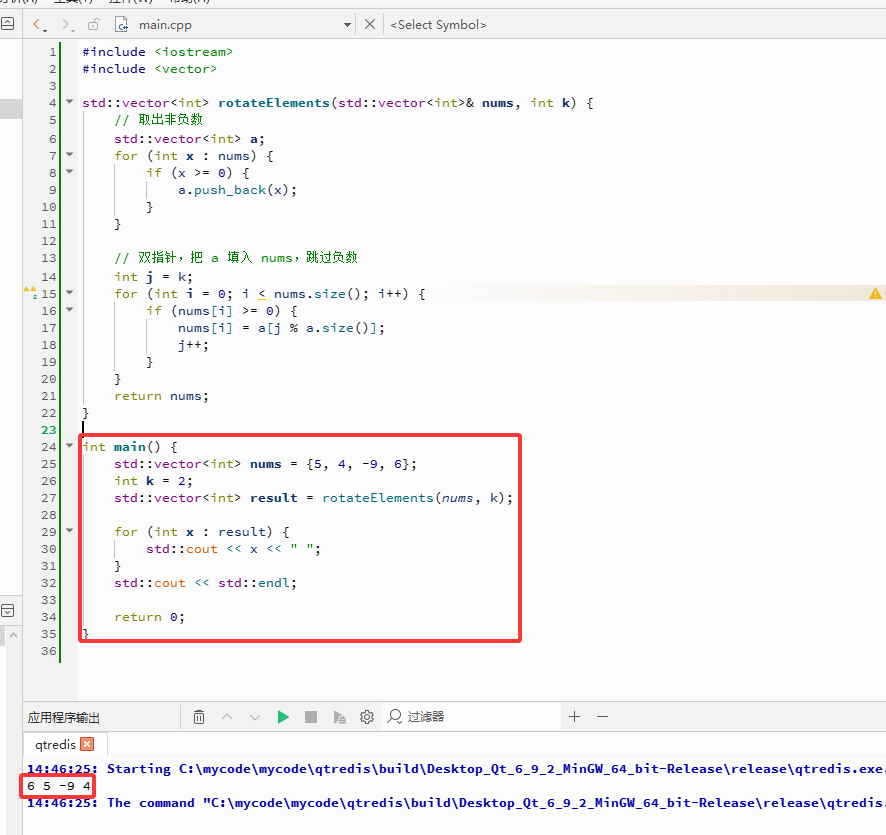Collapse the main function at line 24
The image size is (886, 835).
pos(70,446)
